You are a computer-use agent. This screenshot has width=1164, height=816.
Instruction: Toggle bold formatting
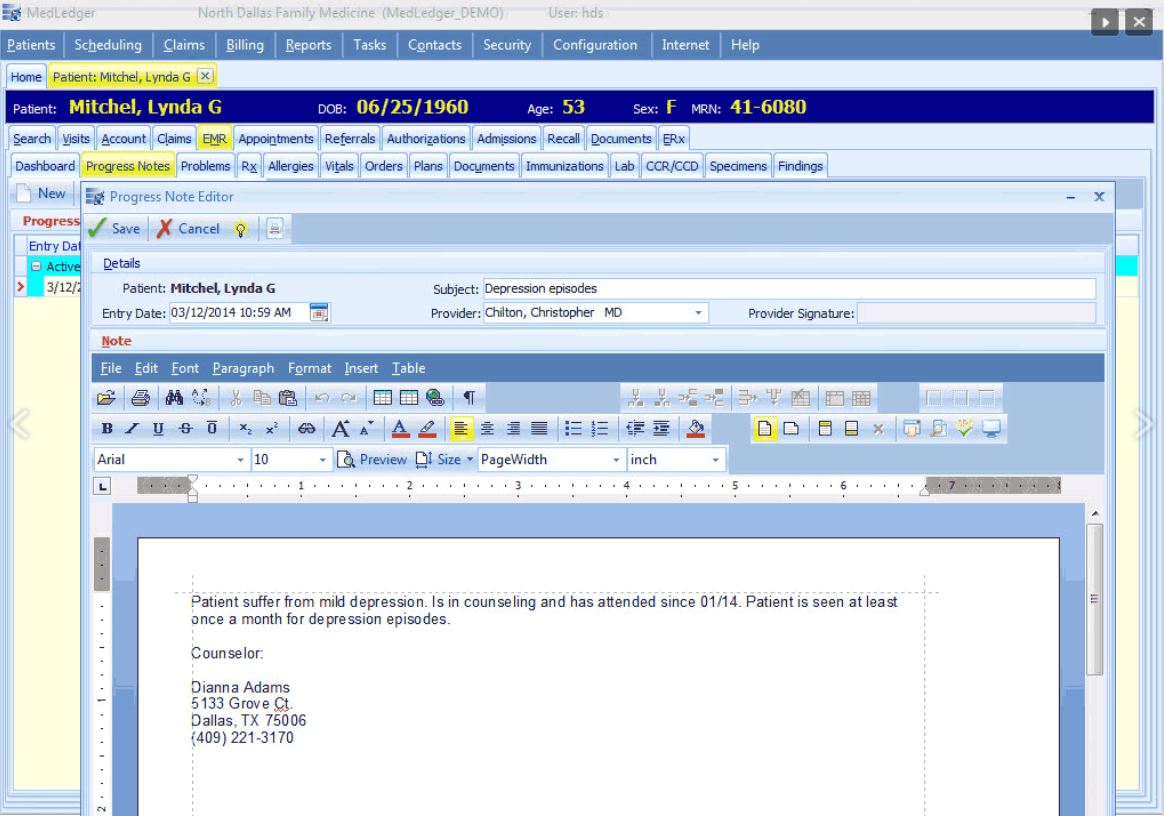tap(107, 428)
